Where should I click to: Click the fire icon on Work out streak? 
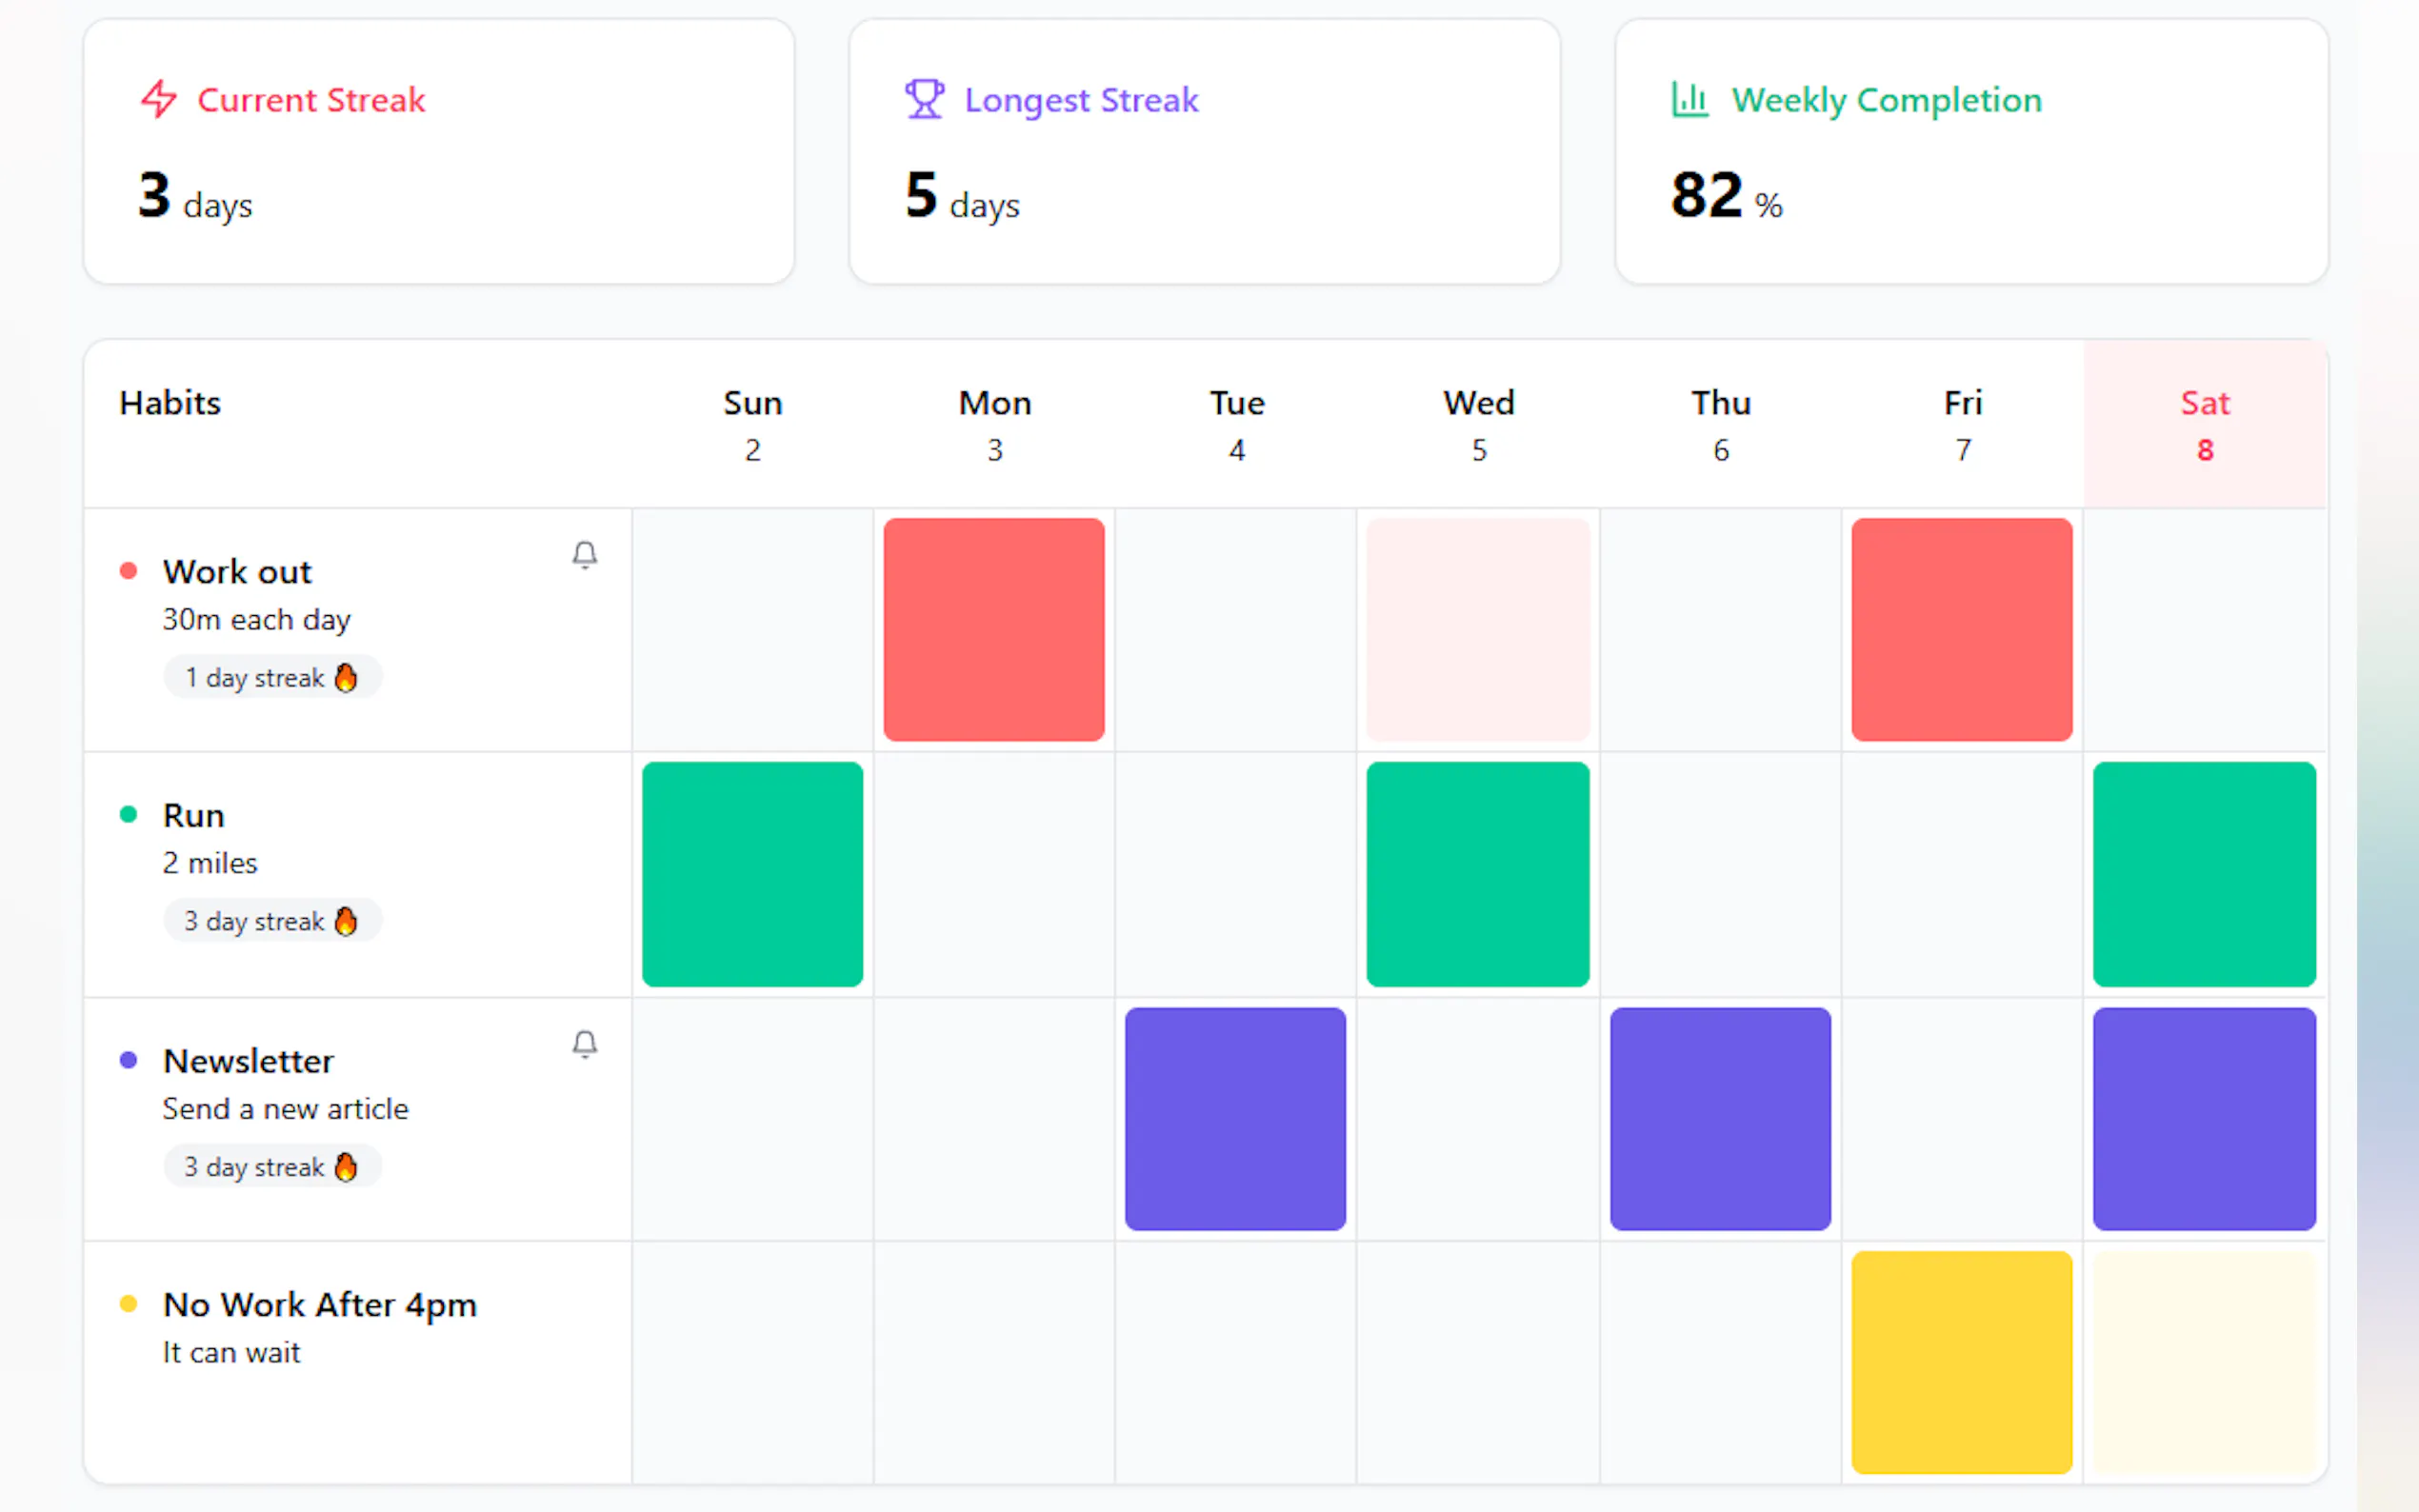[346, 678]
